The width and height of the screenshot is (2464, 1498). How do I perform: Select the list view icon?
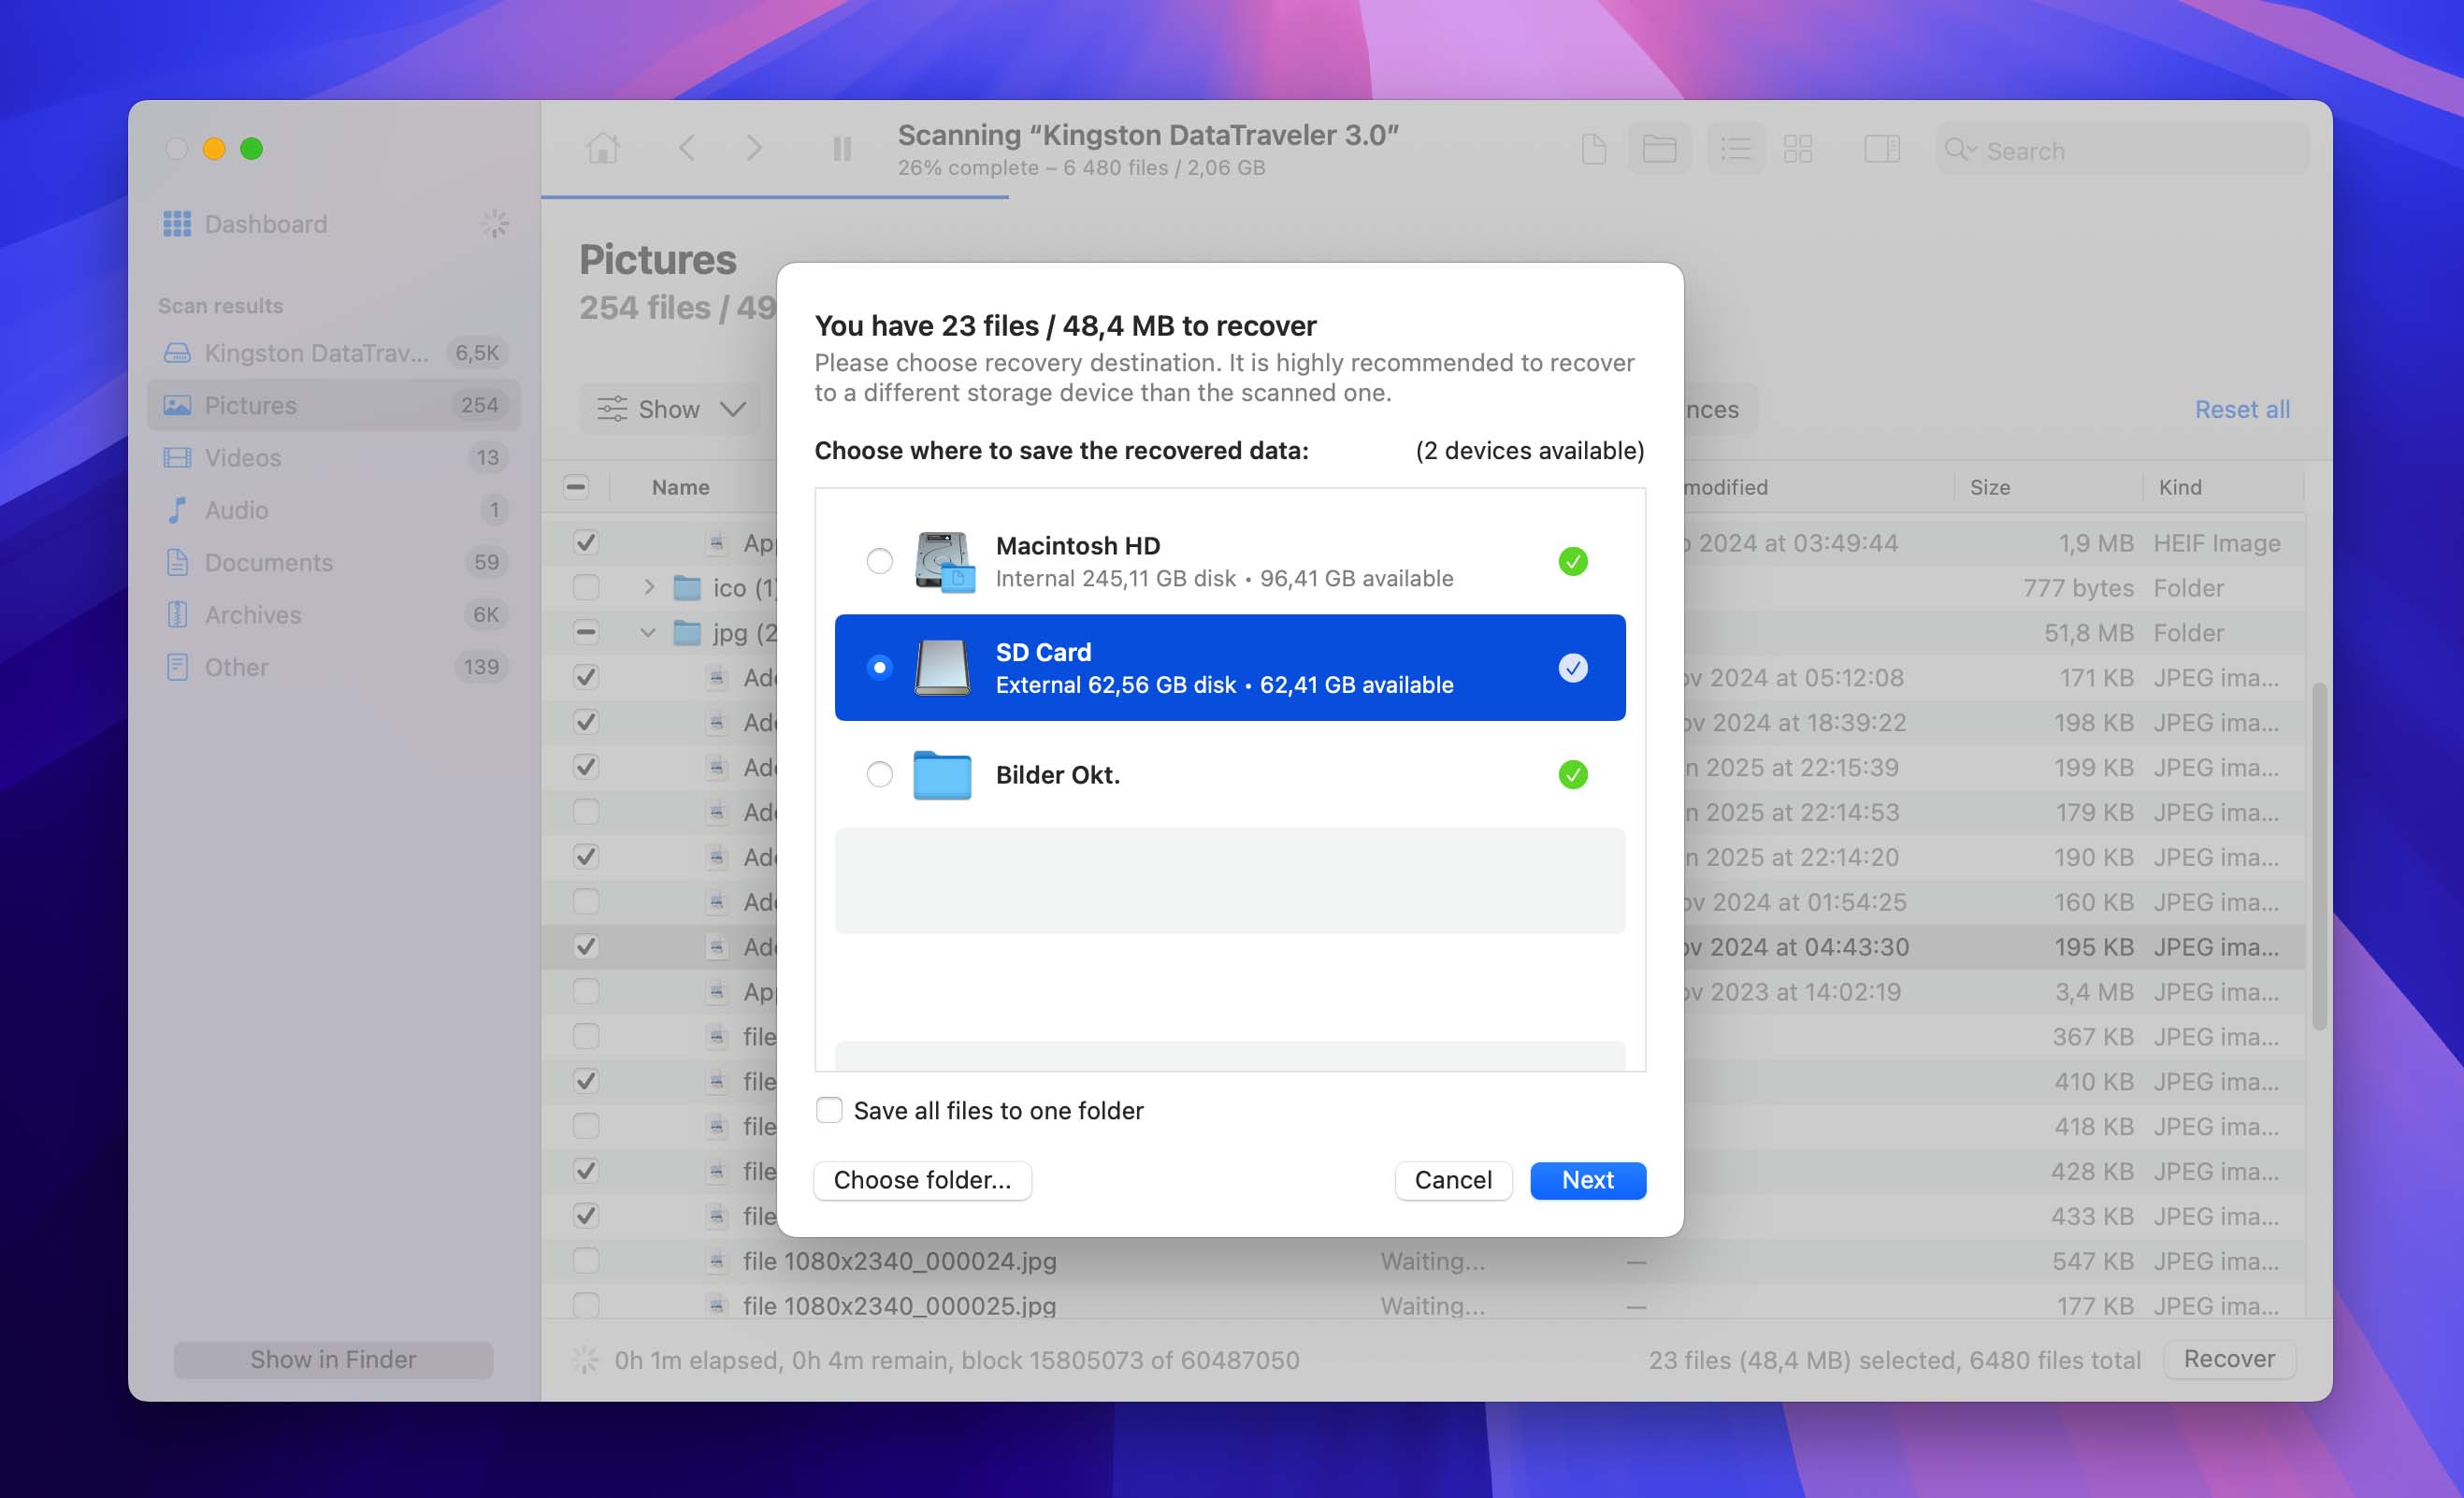click(1735, 149)
